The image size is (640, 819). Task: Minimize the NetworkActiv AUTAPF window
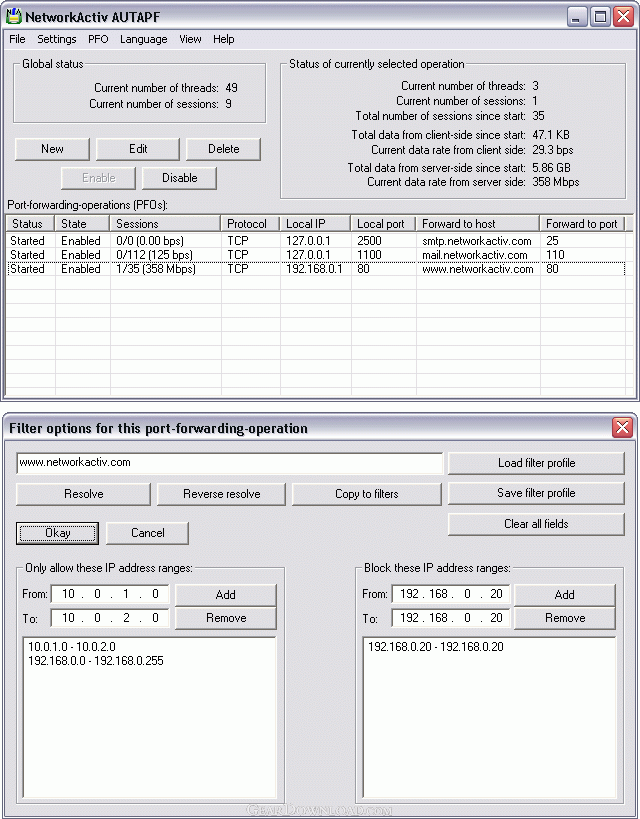pyautogui.click(x=576, y=17)
